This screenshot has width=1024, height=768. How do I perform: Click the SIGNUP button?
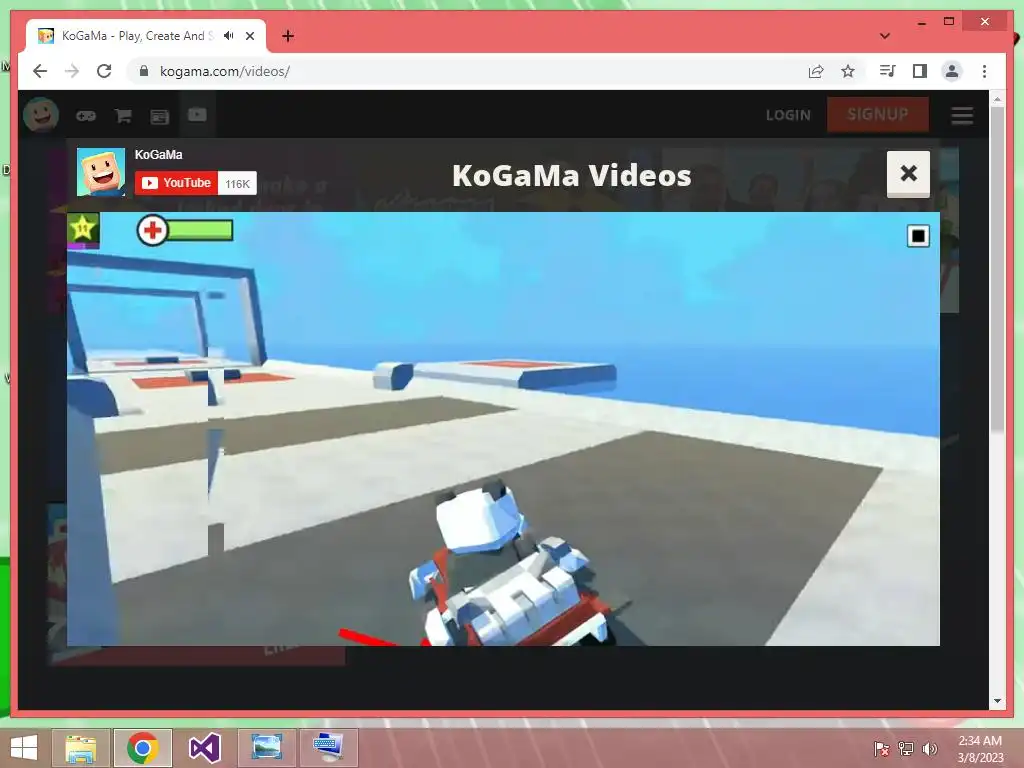click(x=878, y=114)
